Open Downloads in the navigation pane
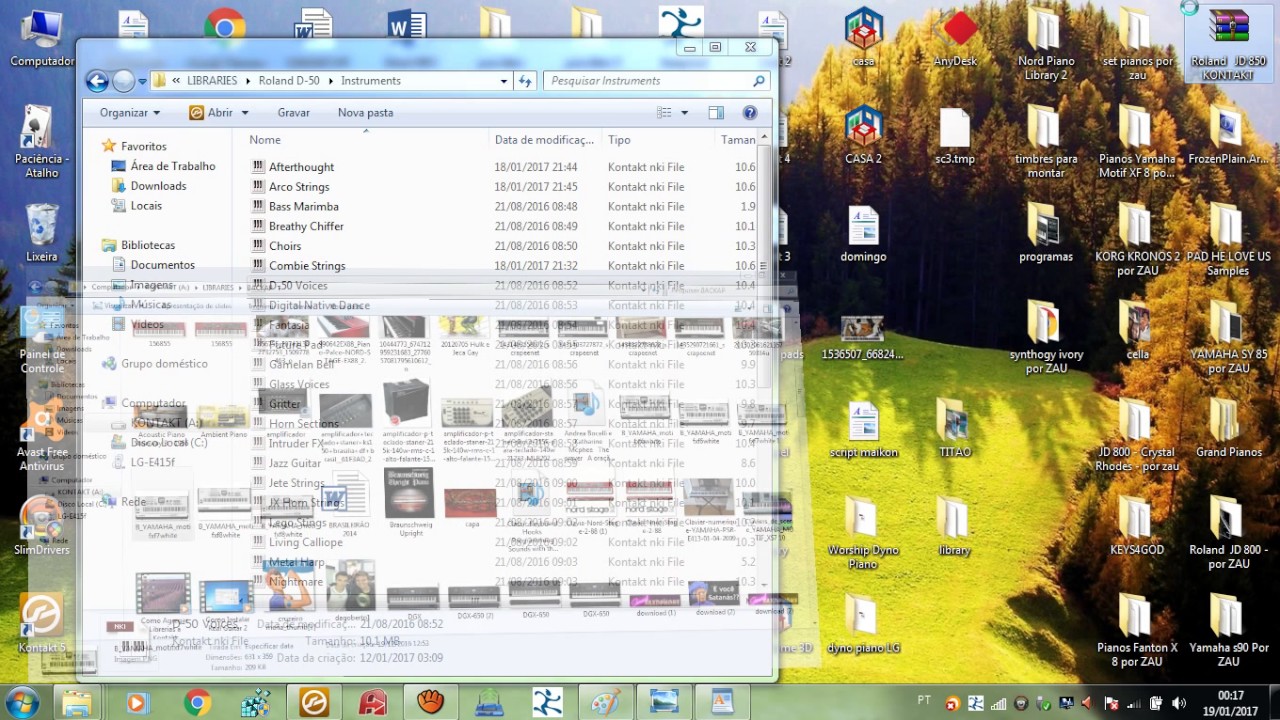1280x720 pixels. (x=158, y=186)
